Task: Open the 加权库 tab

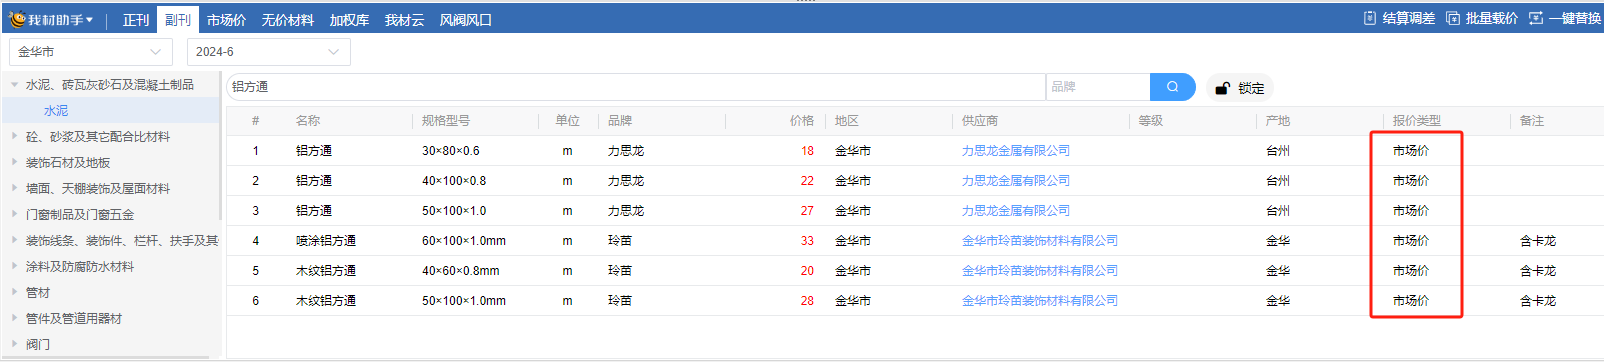Action: pyautogui.click(x=349, y=20)
